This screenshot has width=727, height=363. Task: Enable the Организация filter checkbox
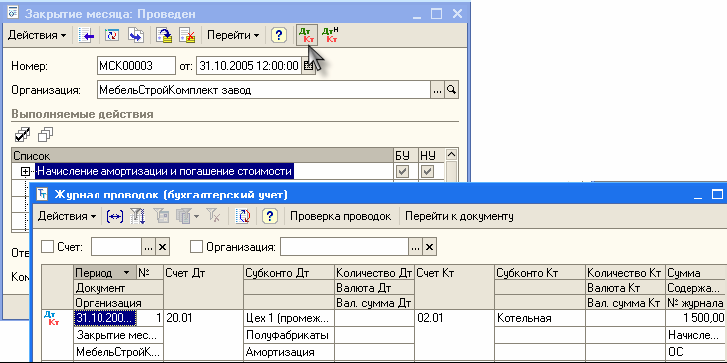coord(197,247)
